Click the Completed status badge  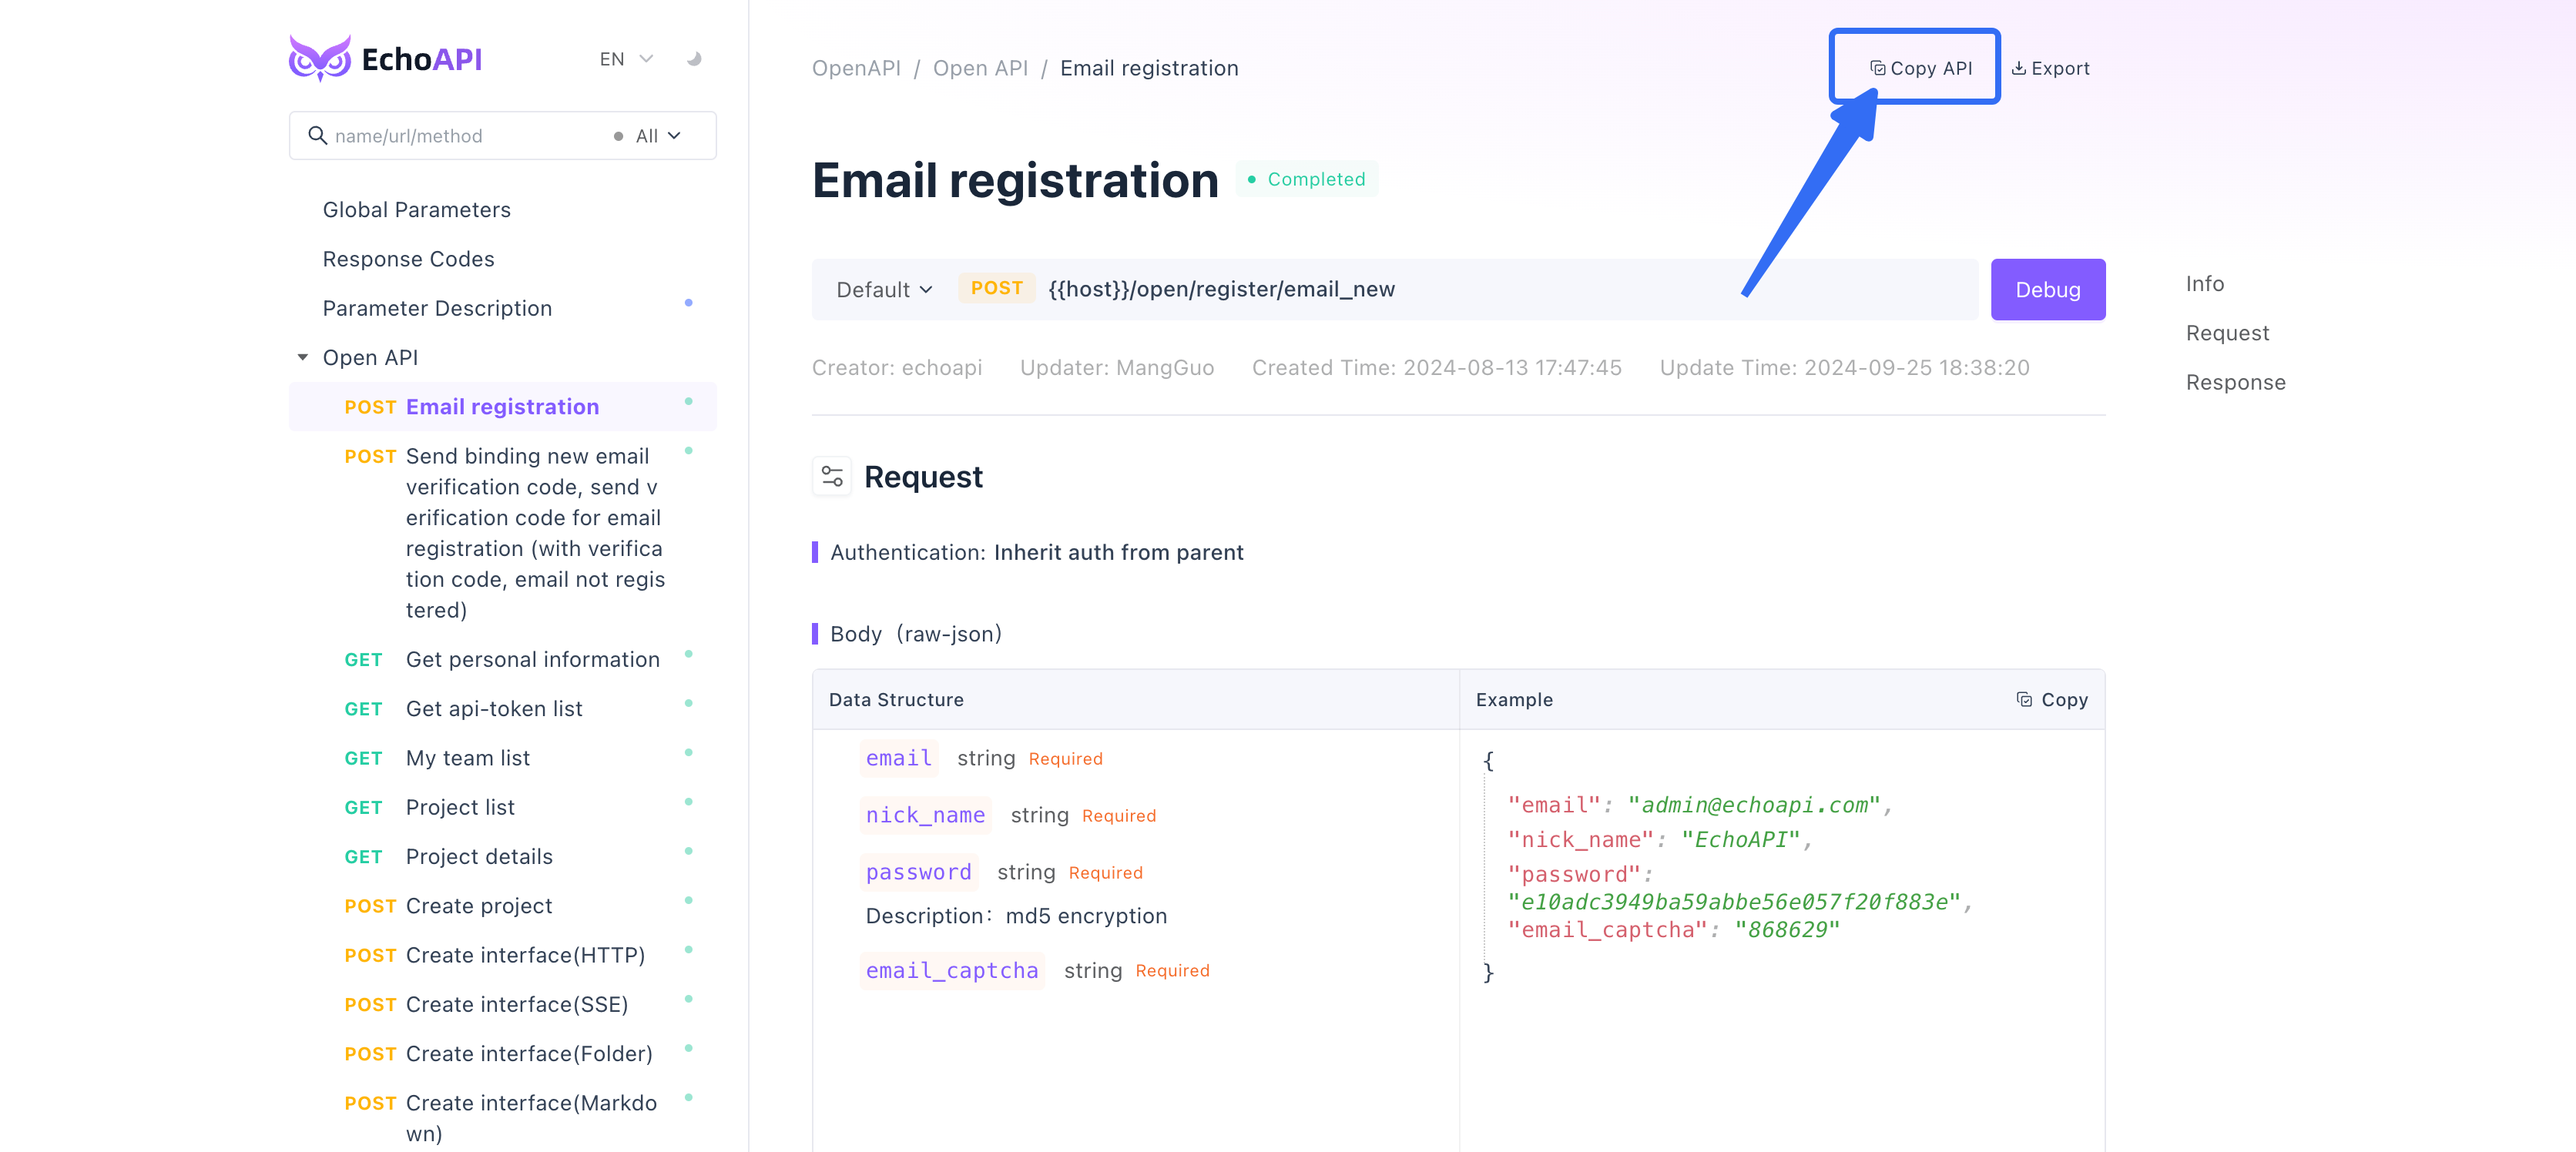pyautogui.click(x=1306, y=179)
